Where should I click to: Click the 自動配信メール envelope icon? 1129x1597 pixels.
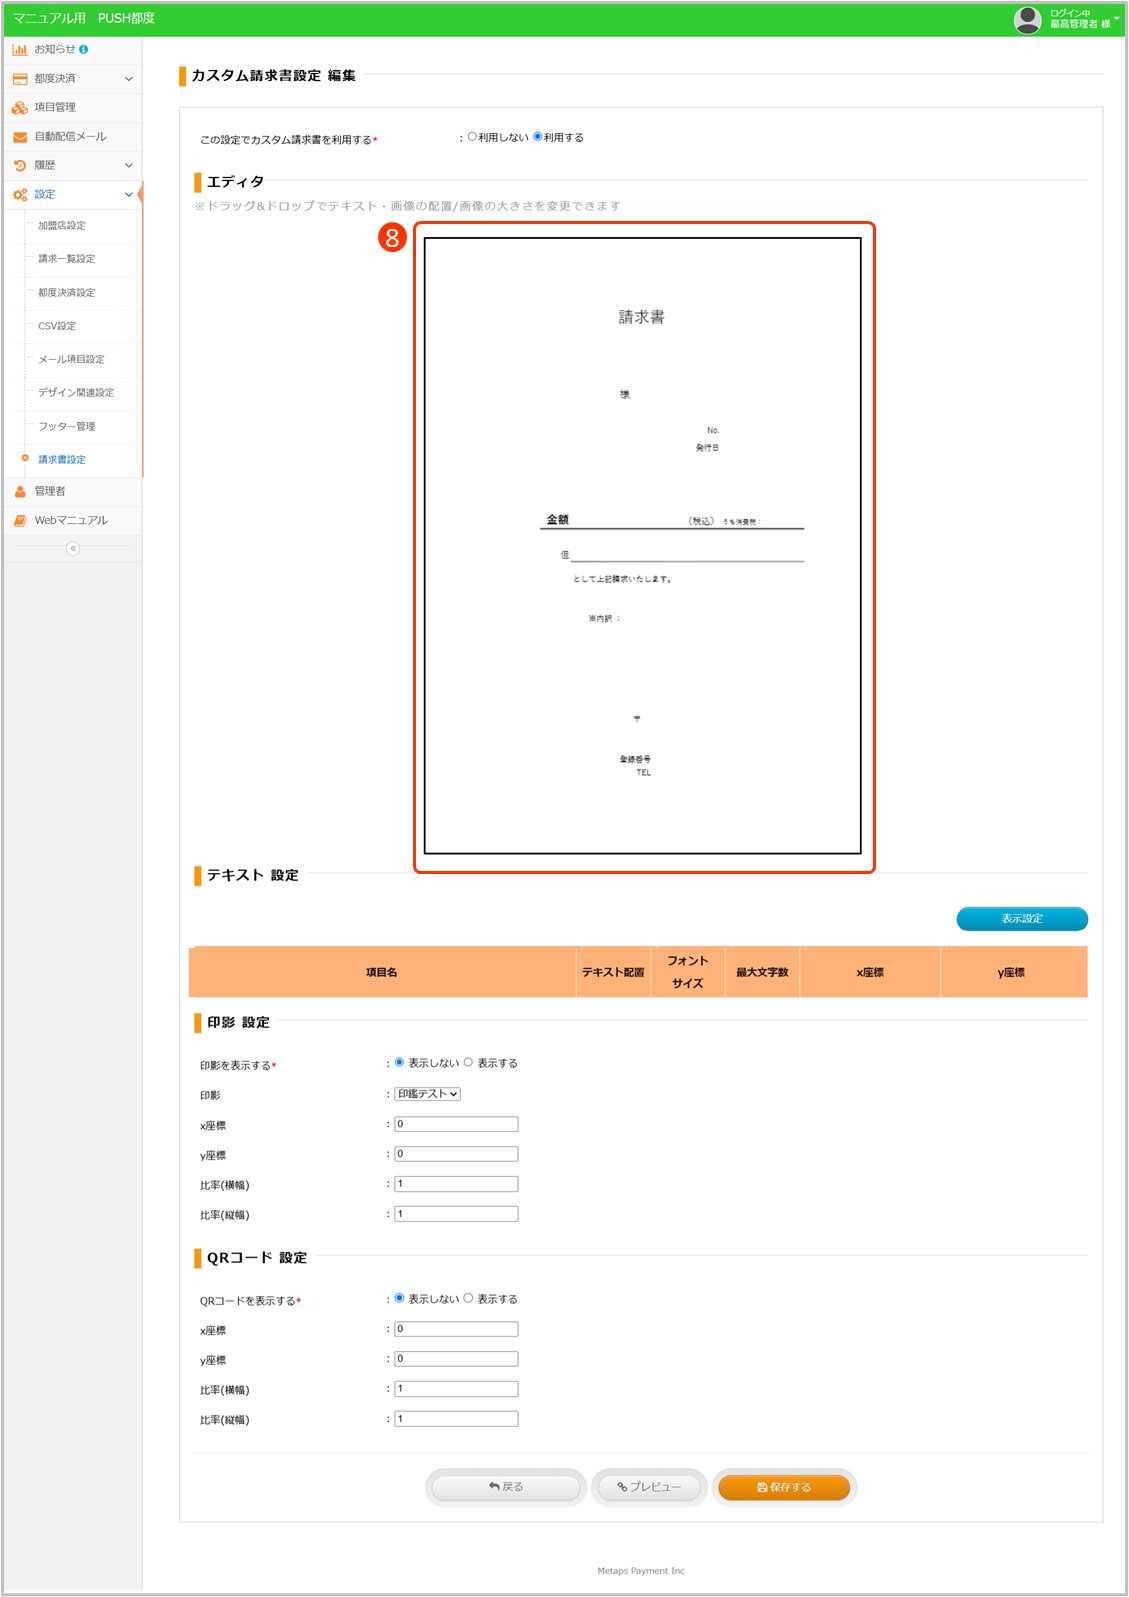19,136
